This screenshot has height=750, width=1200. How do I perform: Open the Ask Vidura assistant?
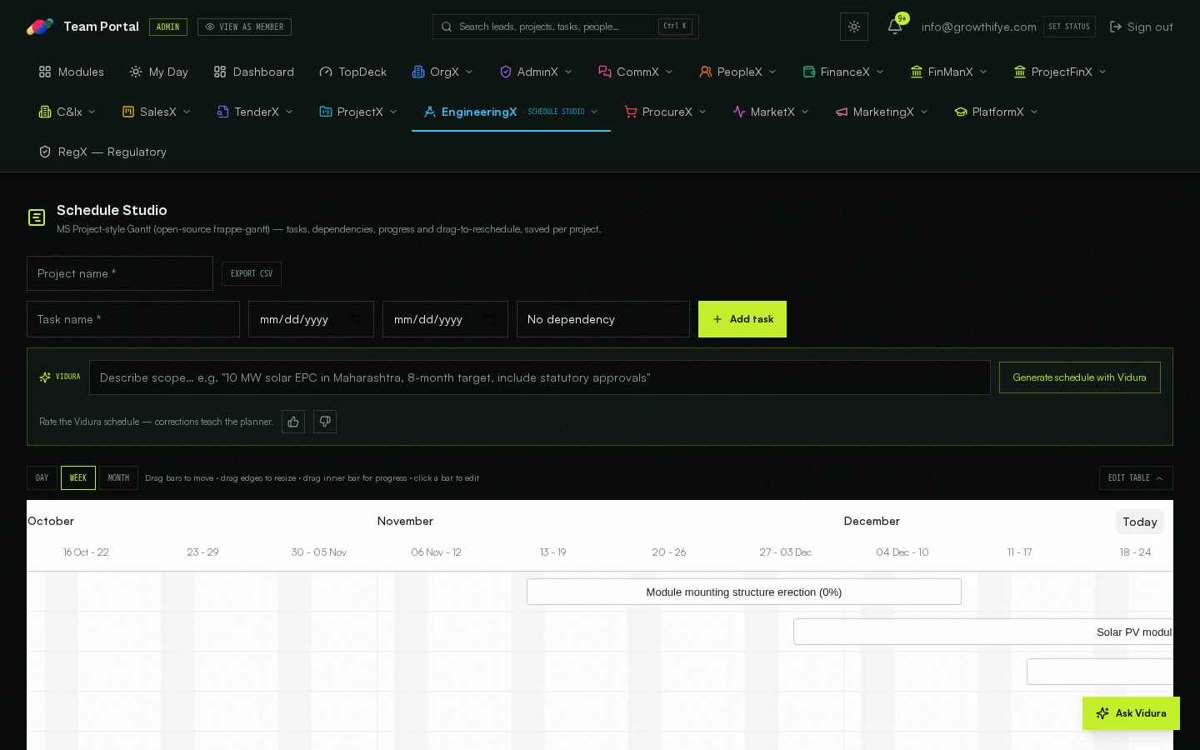[x=1131, y=713]
